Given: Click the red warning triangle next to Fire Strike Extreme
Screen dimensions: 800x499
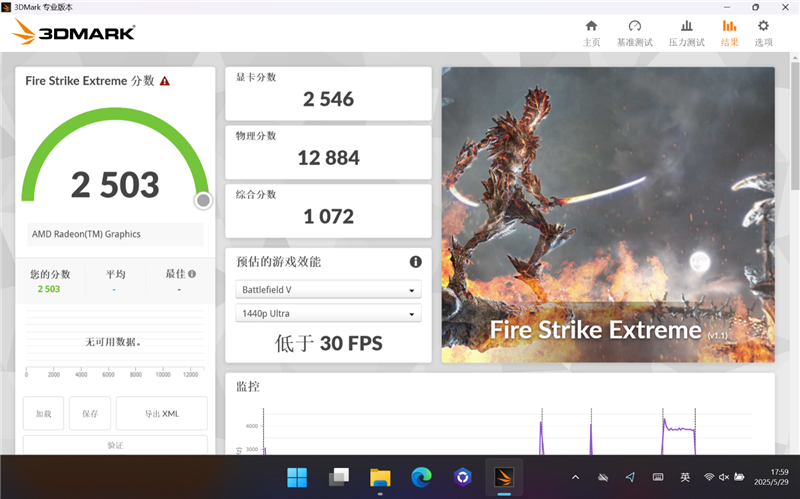Looking at the screenshot, I should tap(165, 81).
